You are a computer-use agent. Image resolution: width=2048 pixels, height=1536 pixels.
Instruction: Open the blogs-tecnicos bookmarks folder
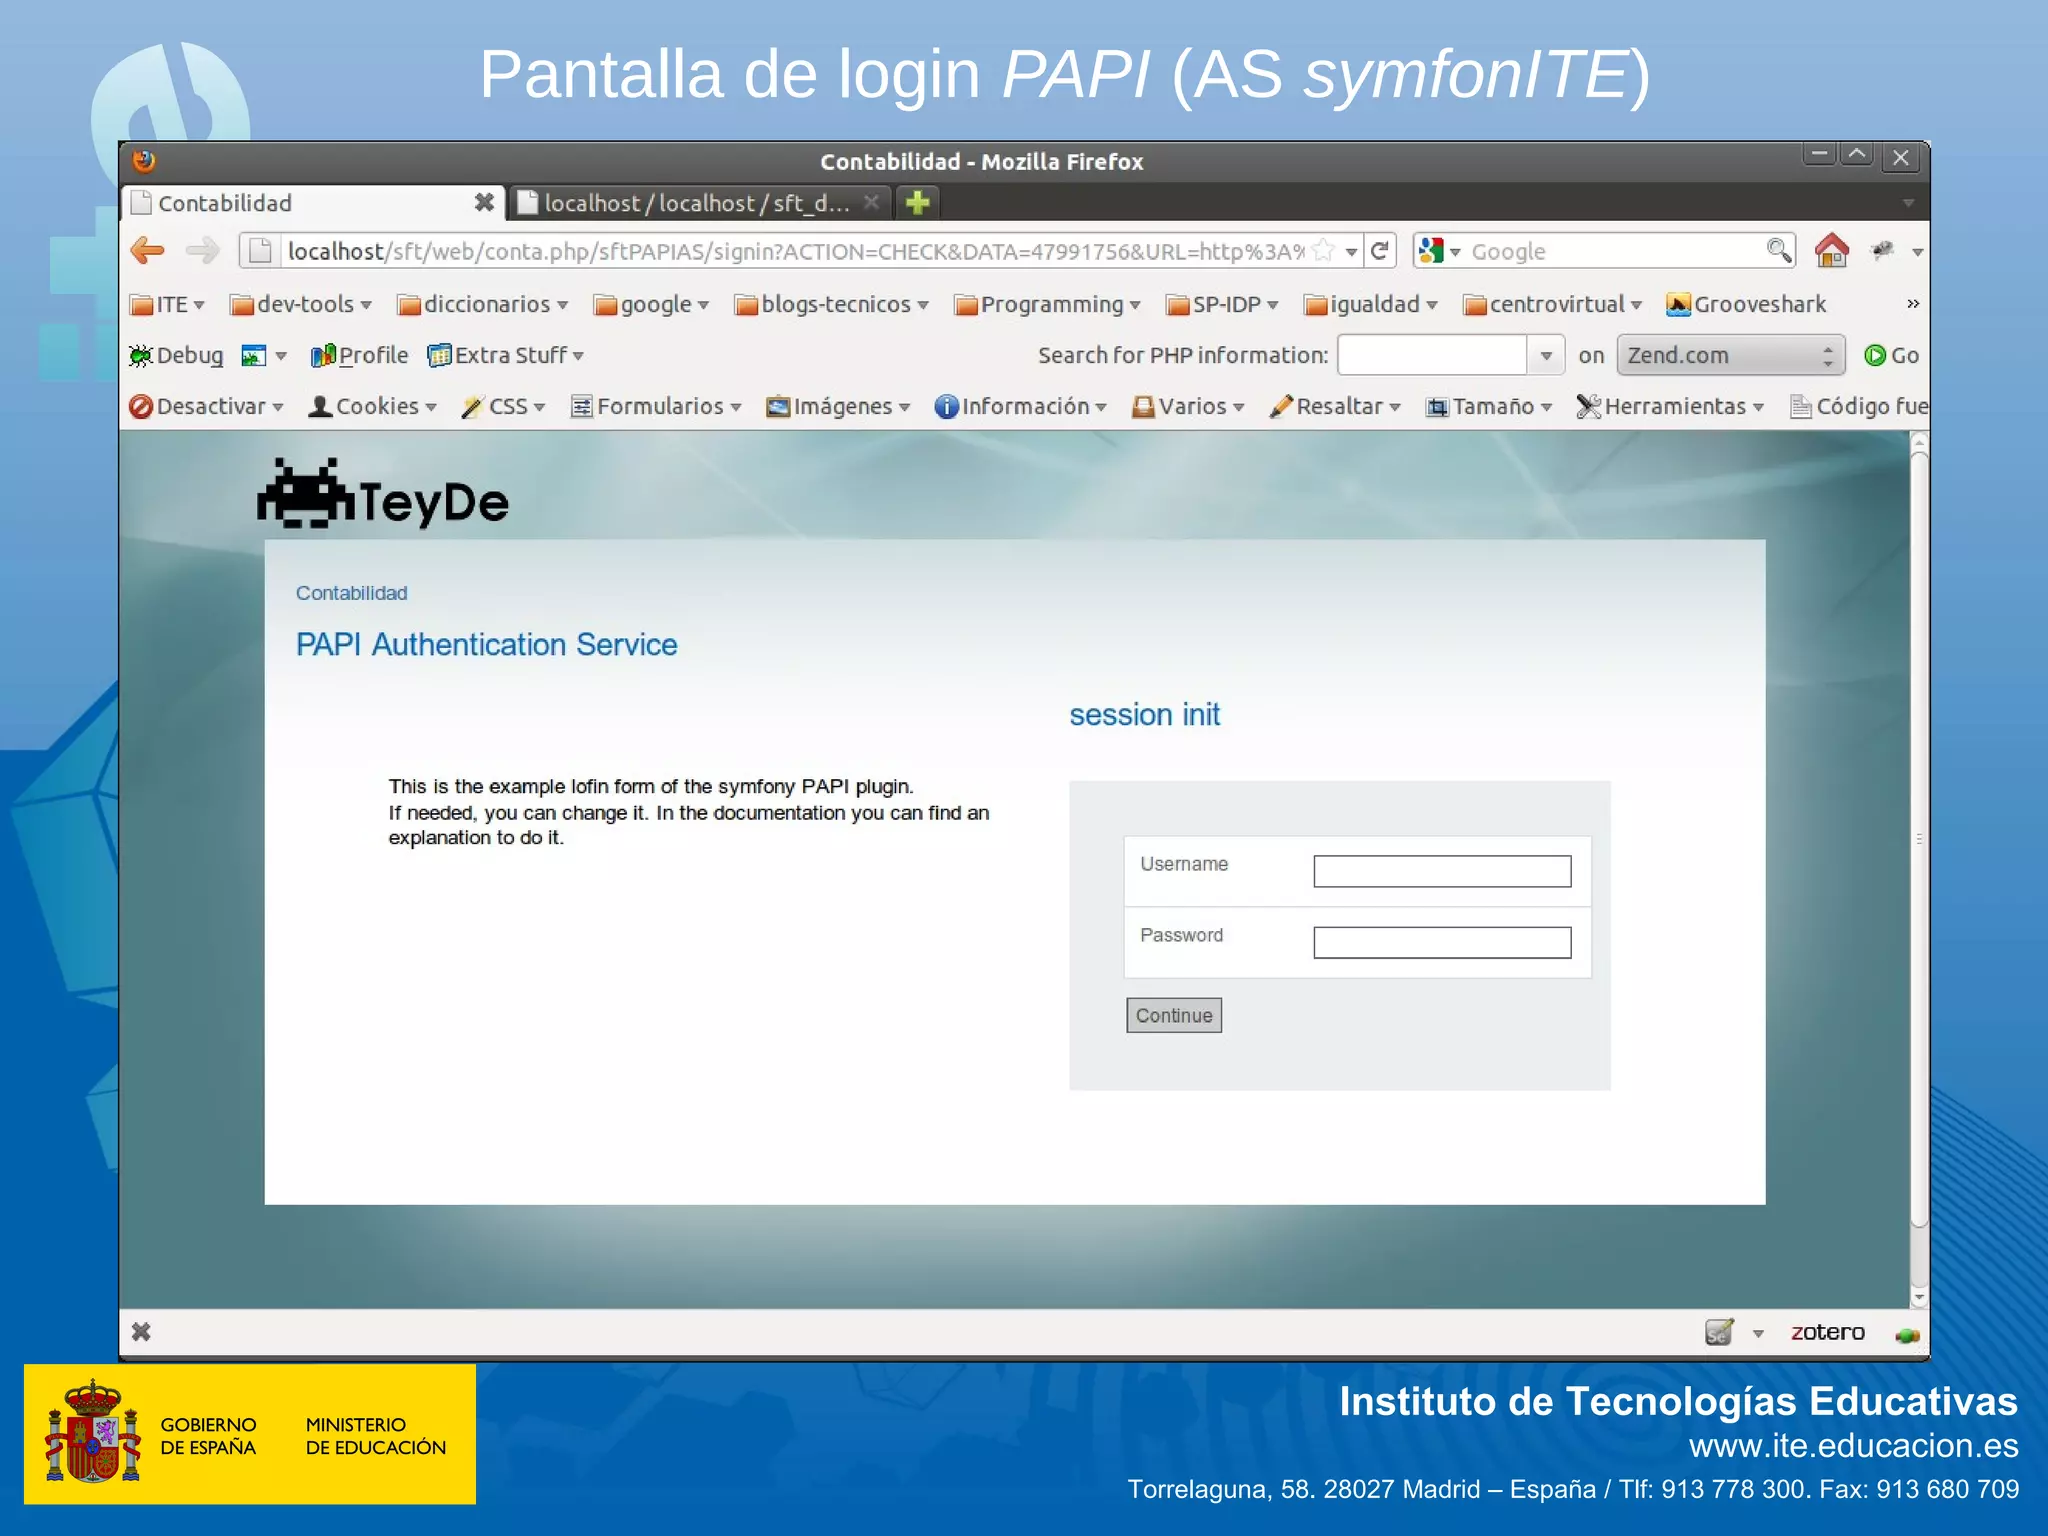pos(832,305)
